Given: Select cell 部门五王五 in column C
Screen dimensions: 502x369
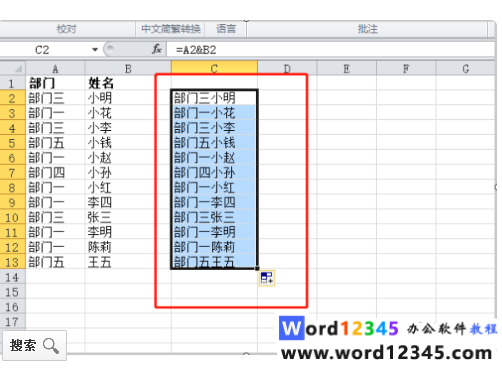Looking at the screenshot, I should point(214,262).
